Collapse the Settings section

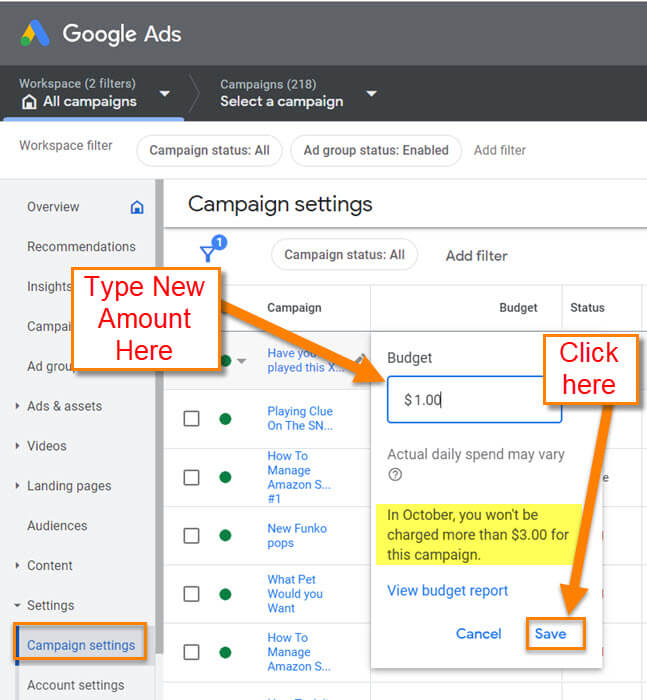tap(17, 605)
